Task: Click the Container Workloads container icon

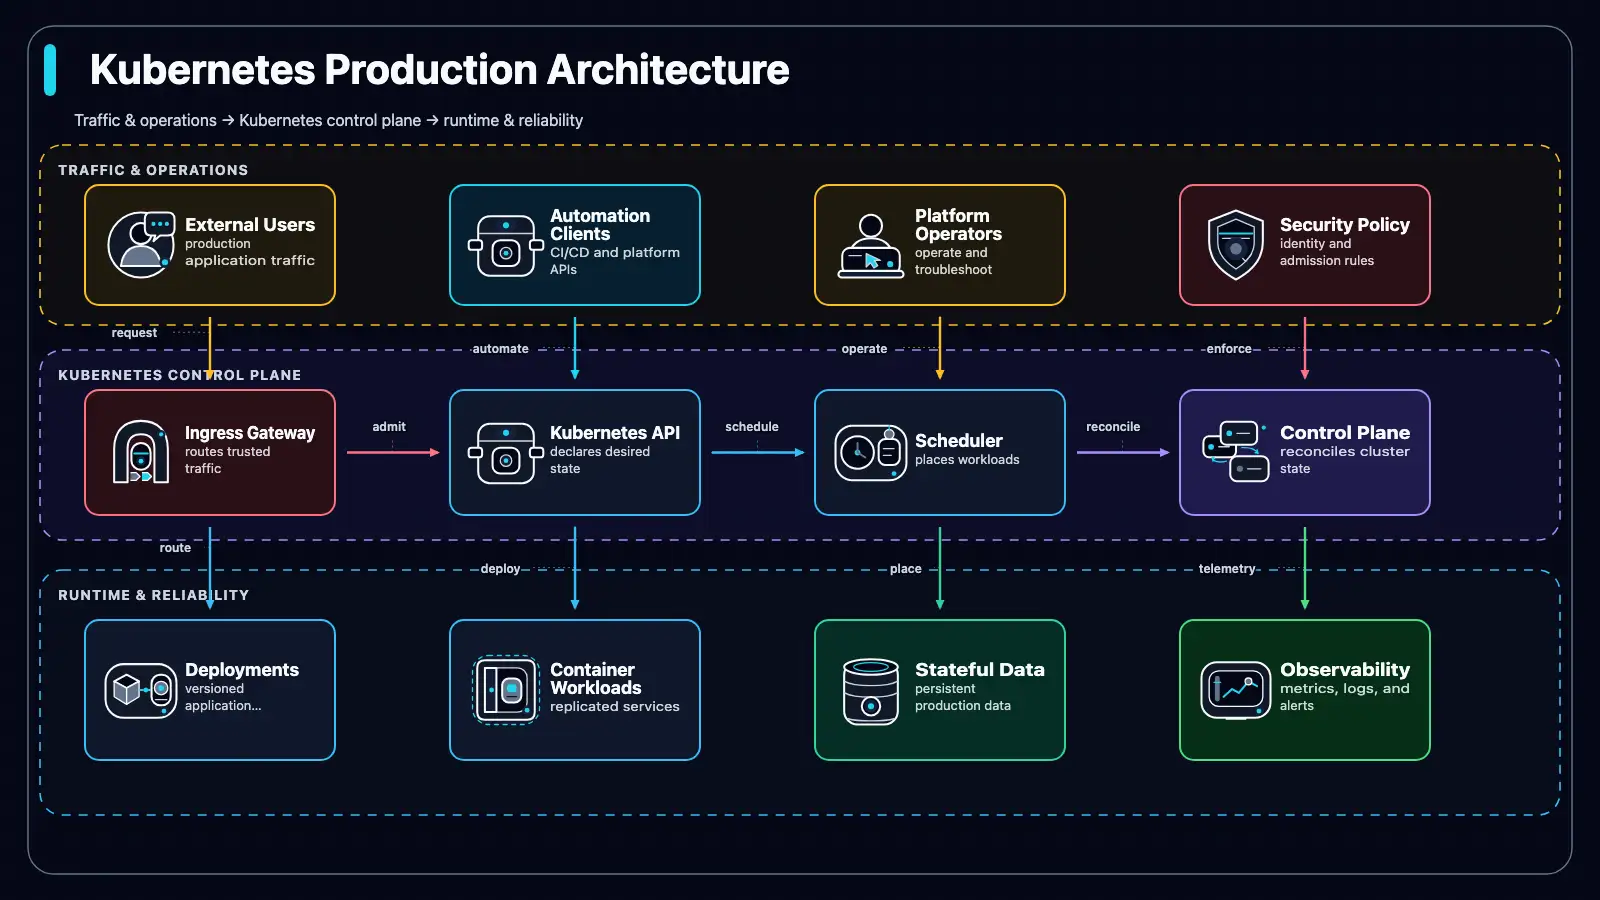Action: pyautogui.click(x=506, y=690)
